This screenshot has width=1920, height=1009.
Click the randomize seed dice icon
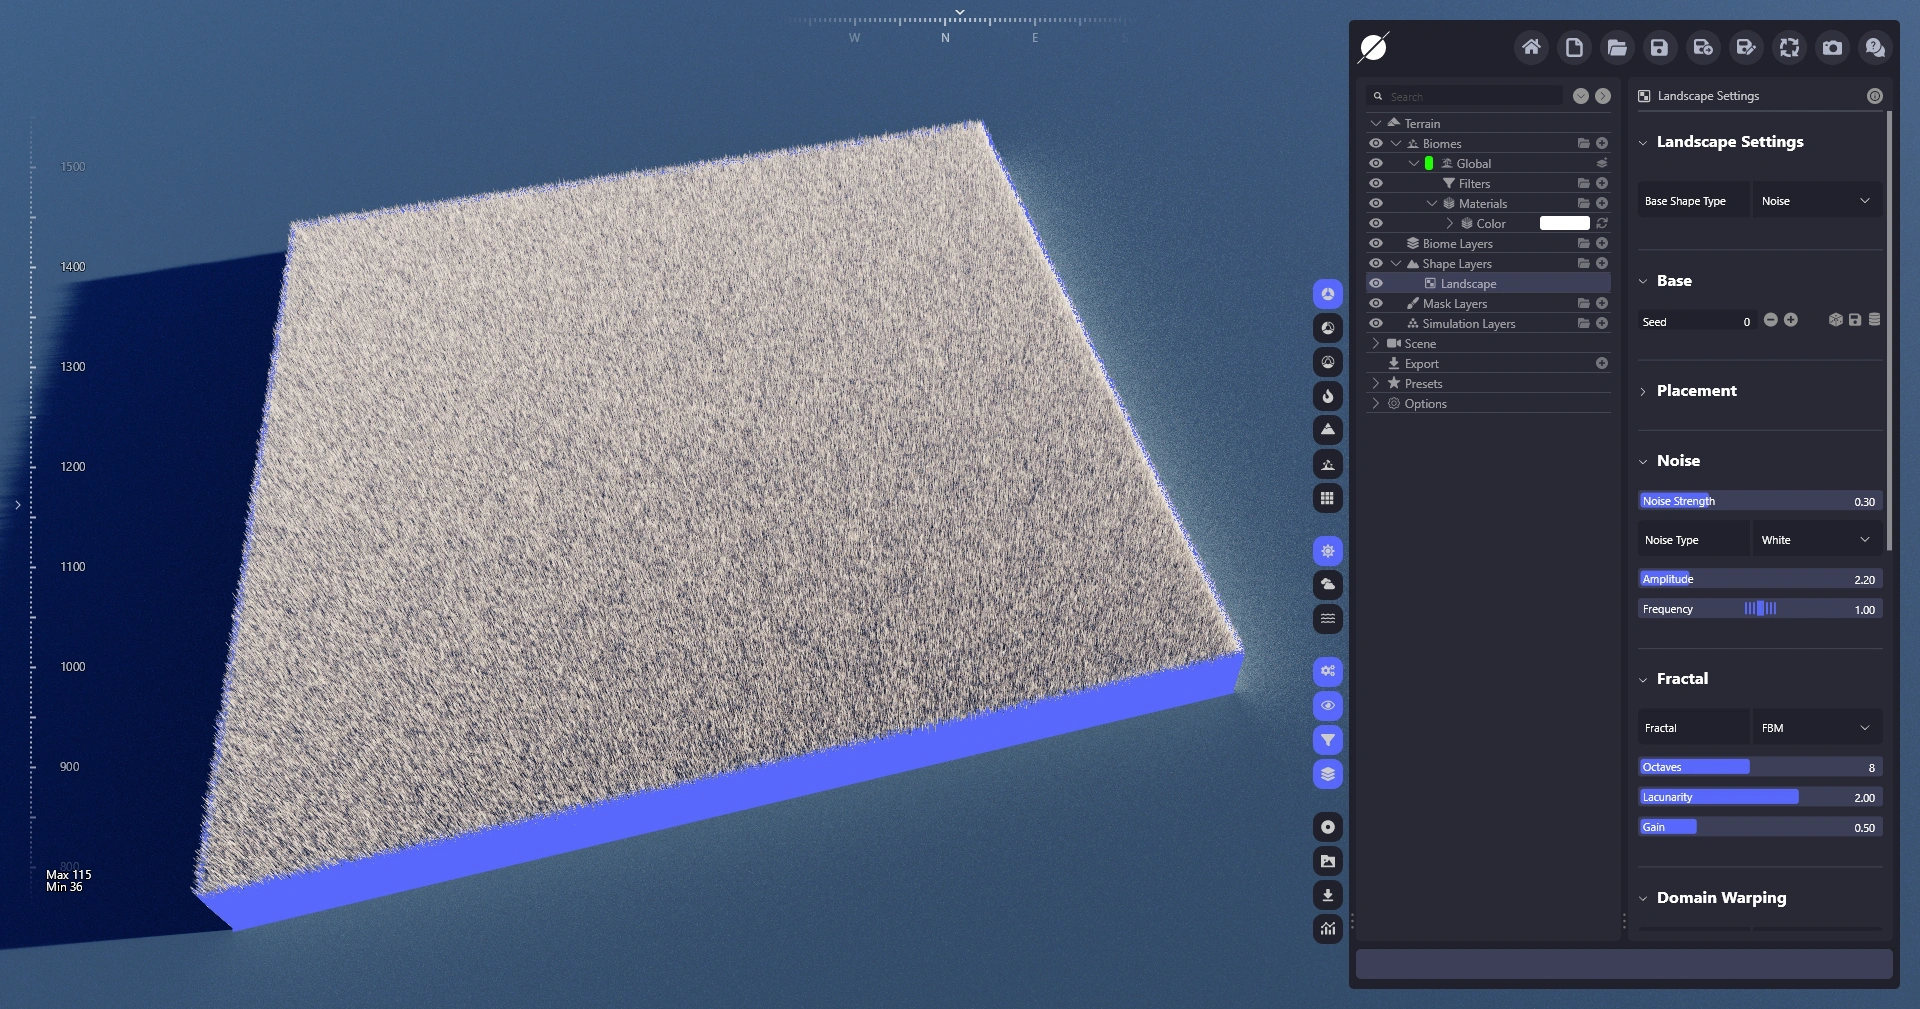tap(1835, 320)
